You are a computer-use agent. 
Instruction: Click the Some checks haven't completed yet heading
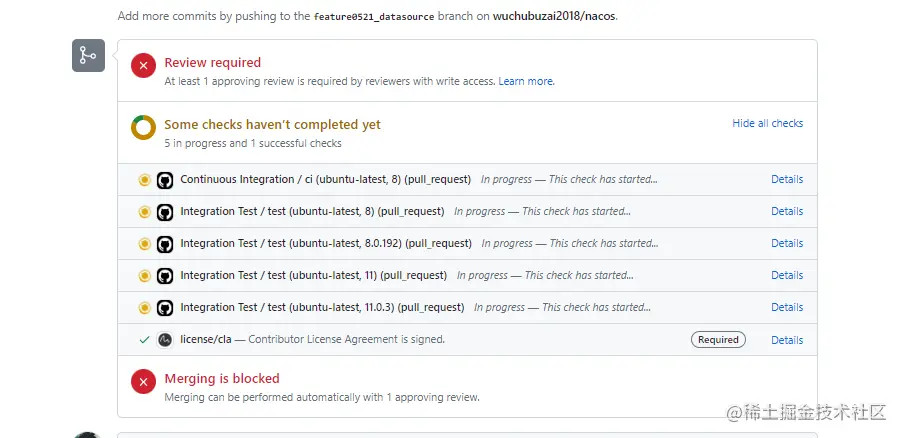coord(272,124)
